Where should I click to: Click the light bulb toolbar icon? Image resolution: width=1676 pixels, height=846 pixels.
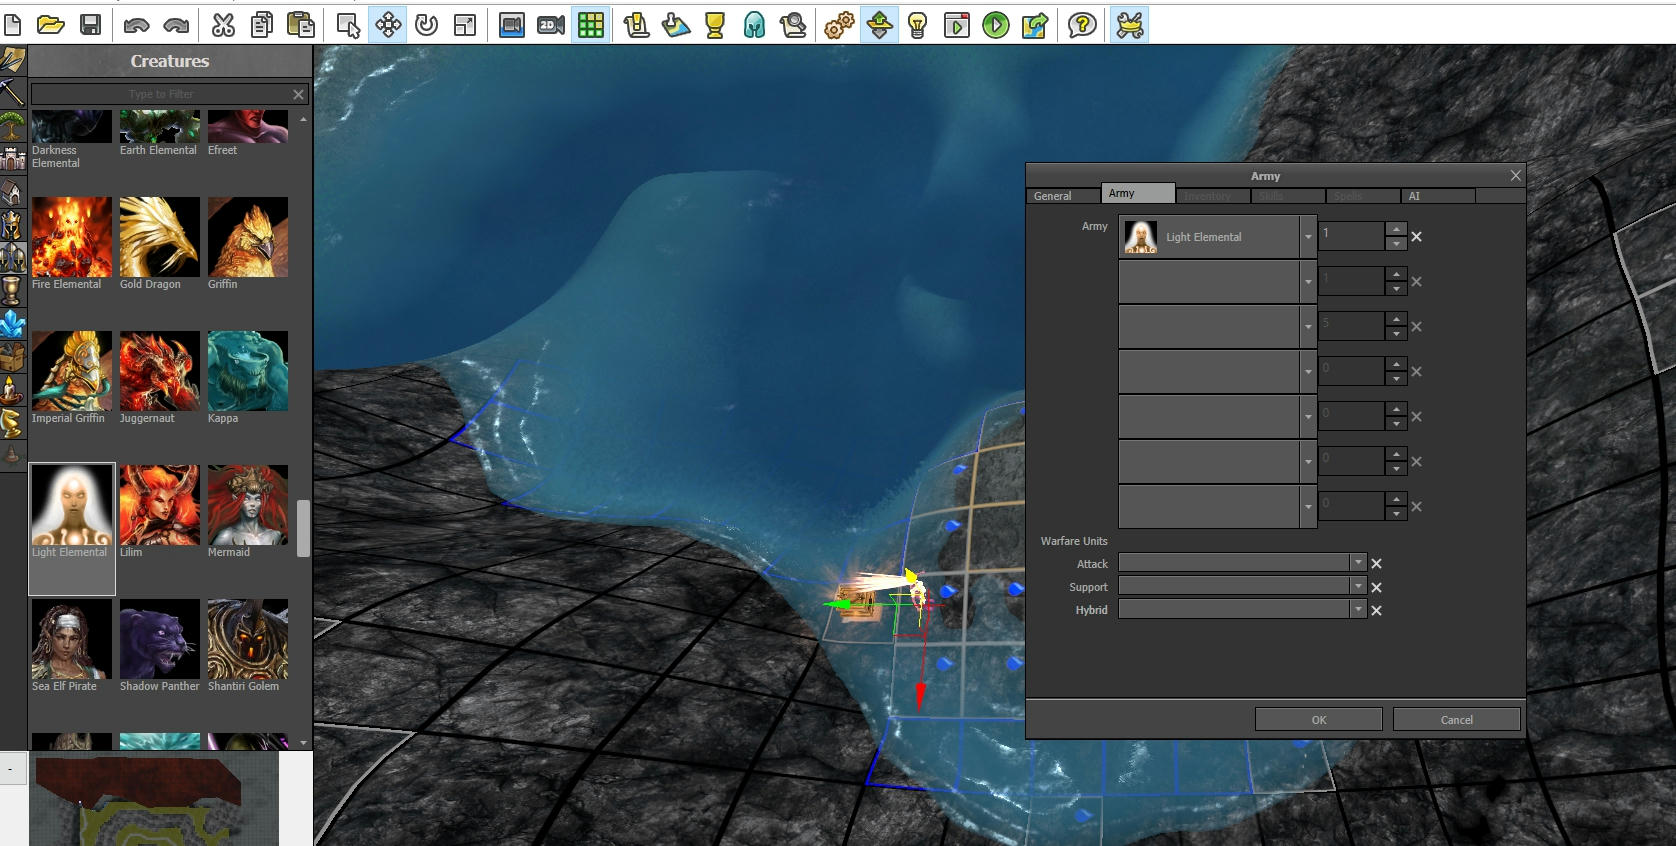pos(918,25)
